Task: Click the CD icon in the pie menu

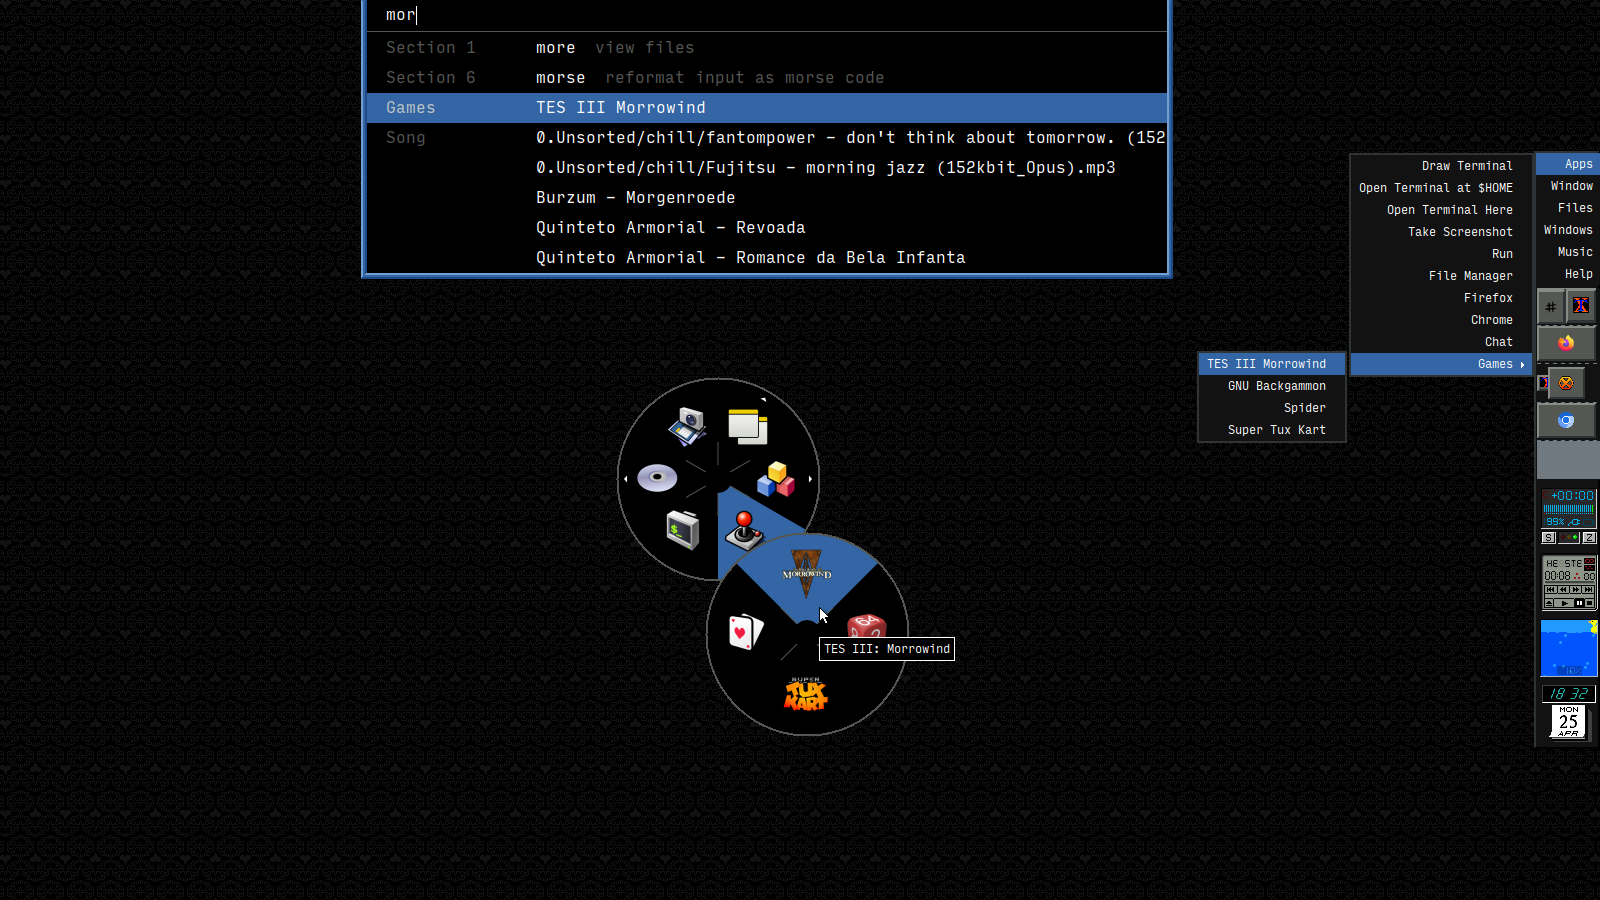Action: point(657,478)
